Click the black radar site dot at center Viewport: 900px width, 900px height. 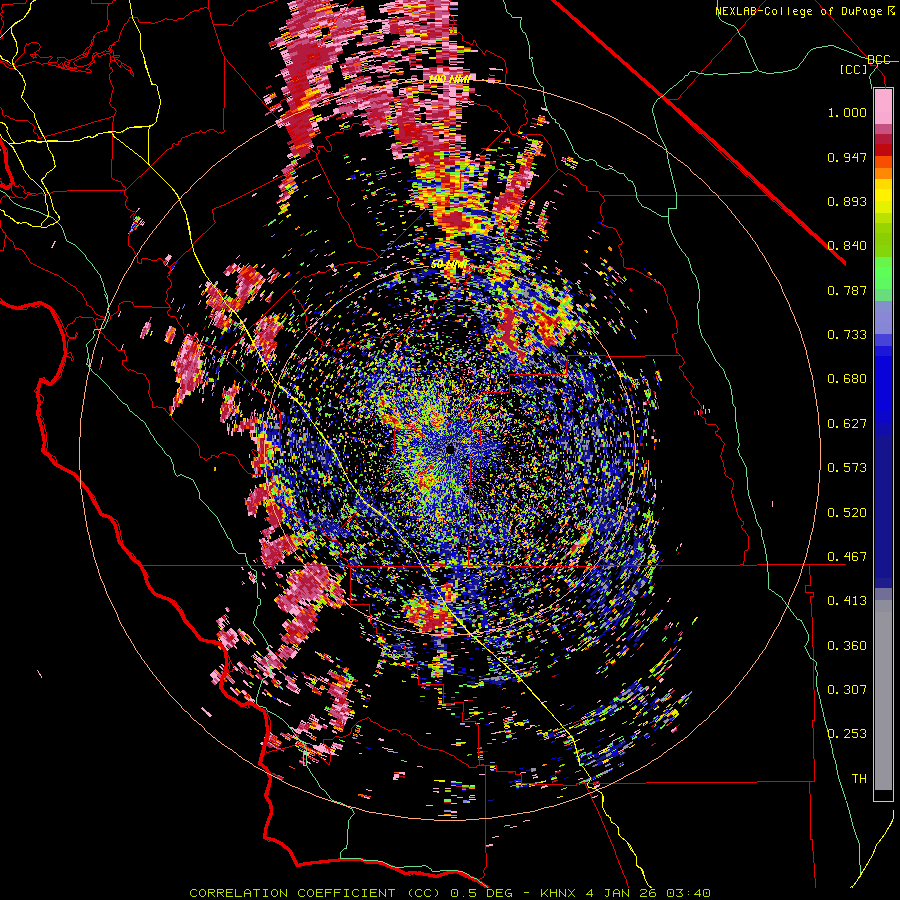(450, 448)
